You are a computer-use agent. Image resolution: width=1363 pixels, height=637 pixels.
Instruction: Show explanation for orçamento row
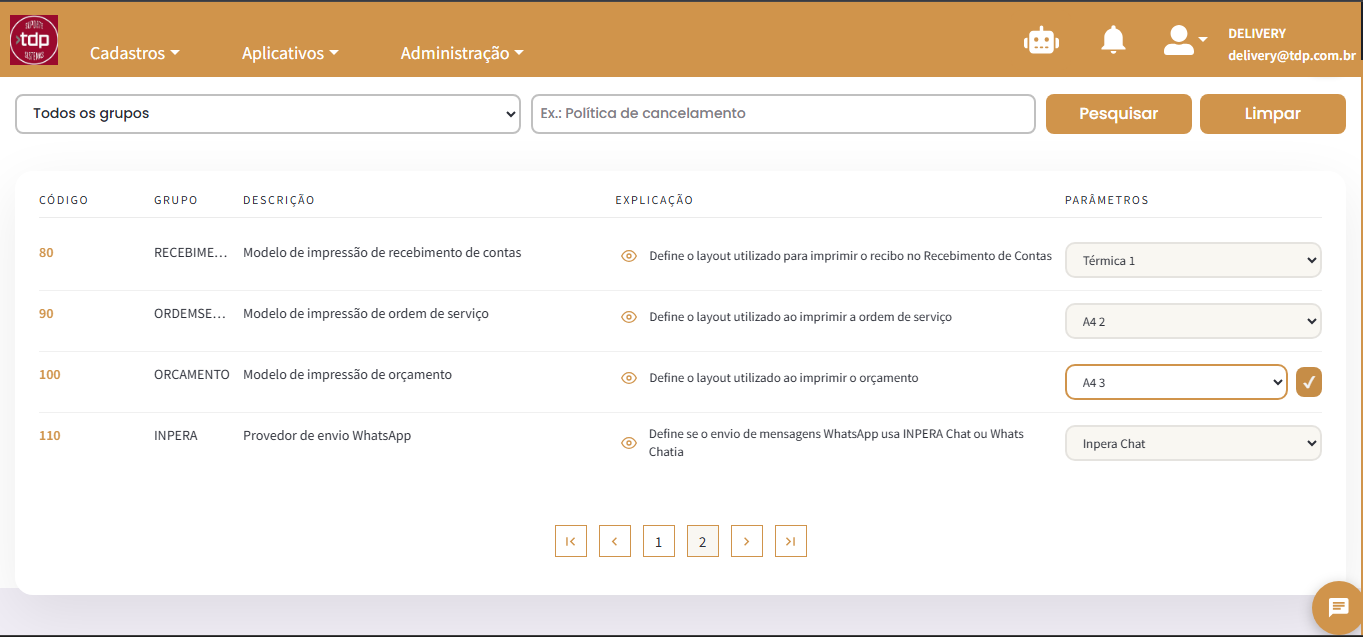(x=629, y=378)
